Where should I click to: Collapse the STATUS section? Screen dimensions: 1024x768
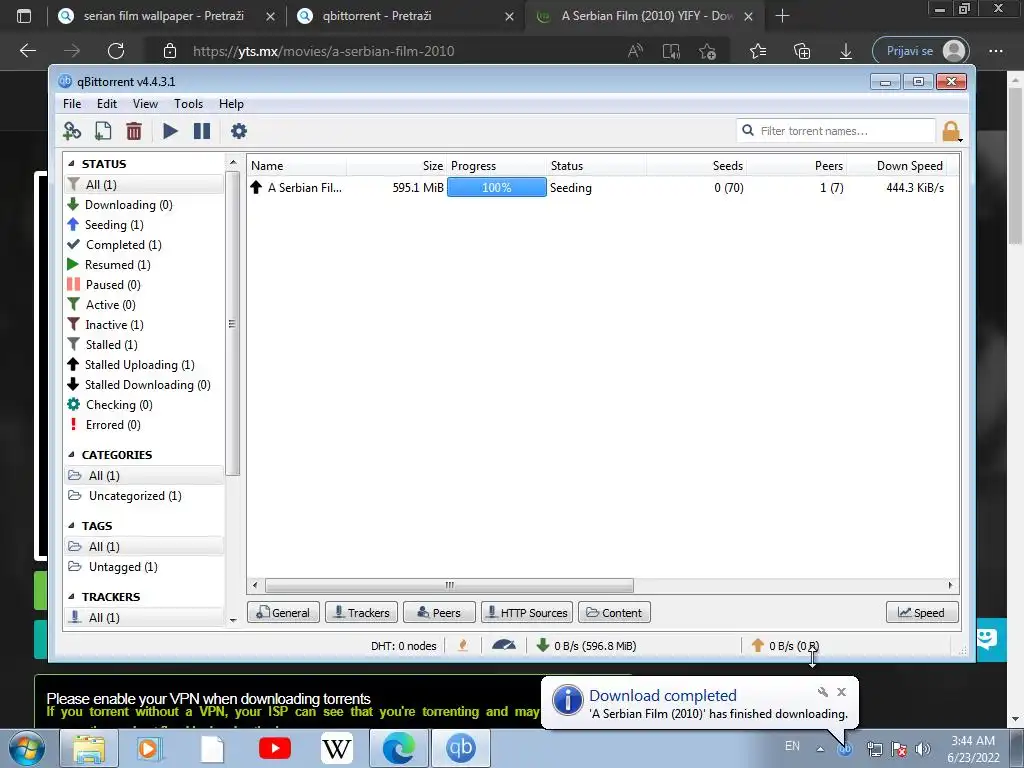tap(71, 164)
